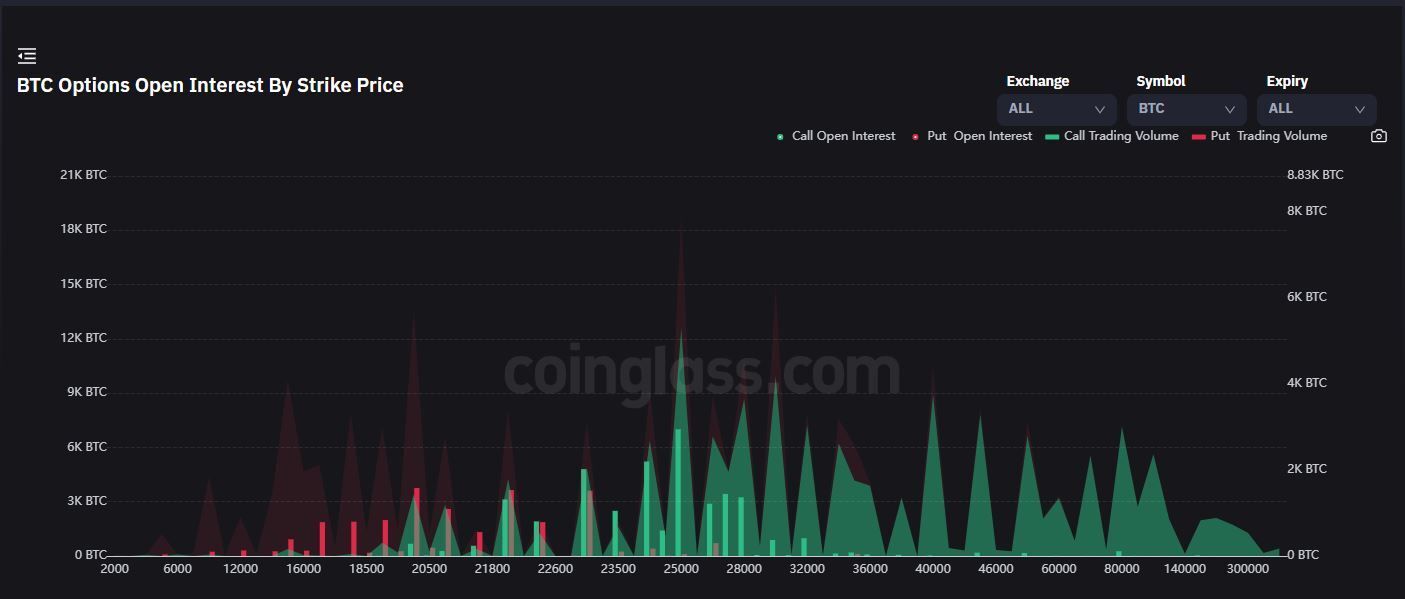The height and width of the screenshot is (599, 1405).
Task: Open the camera icon to save chart image
Action: (1378, 135)
